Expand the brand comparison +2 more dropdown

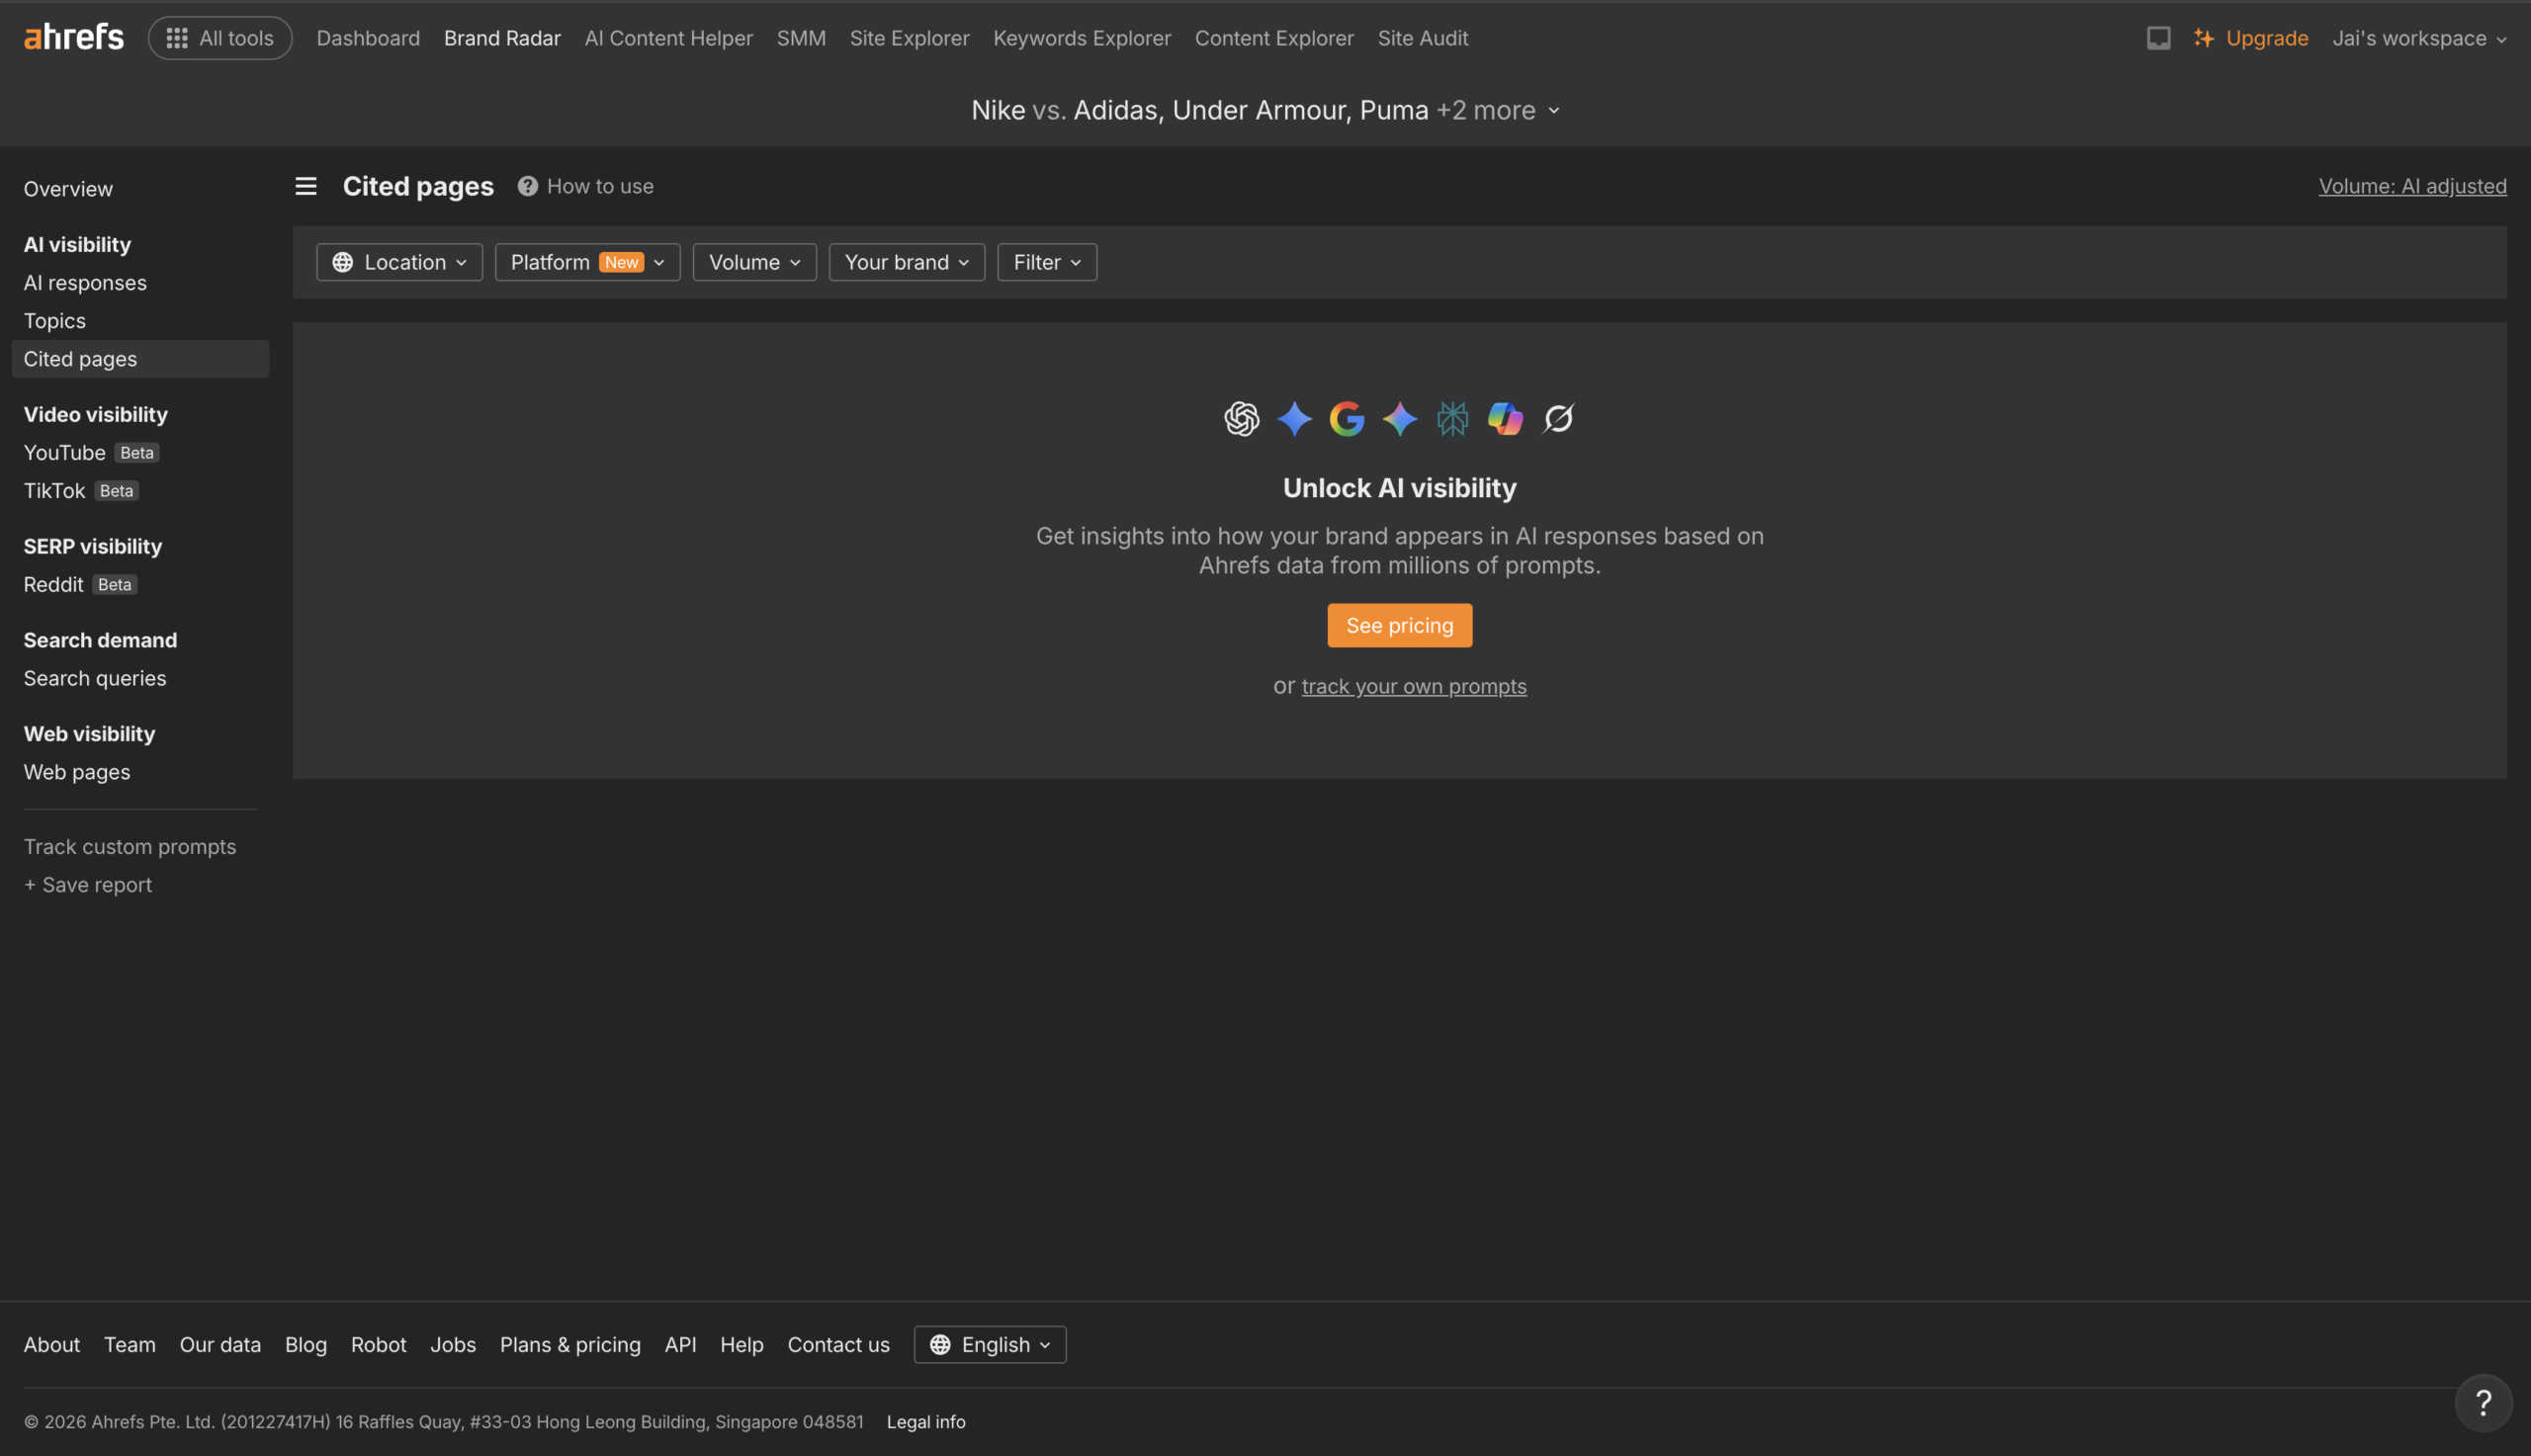pyautogui.click(x=1498, y=110)
